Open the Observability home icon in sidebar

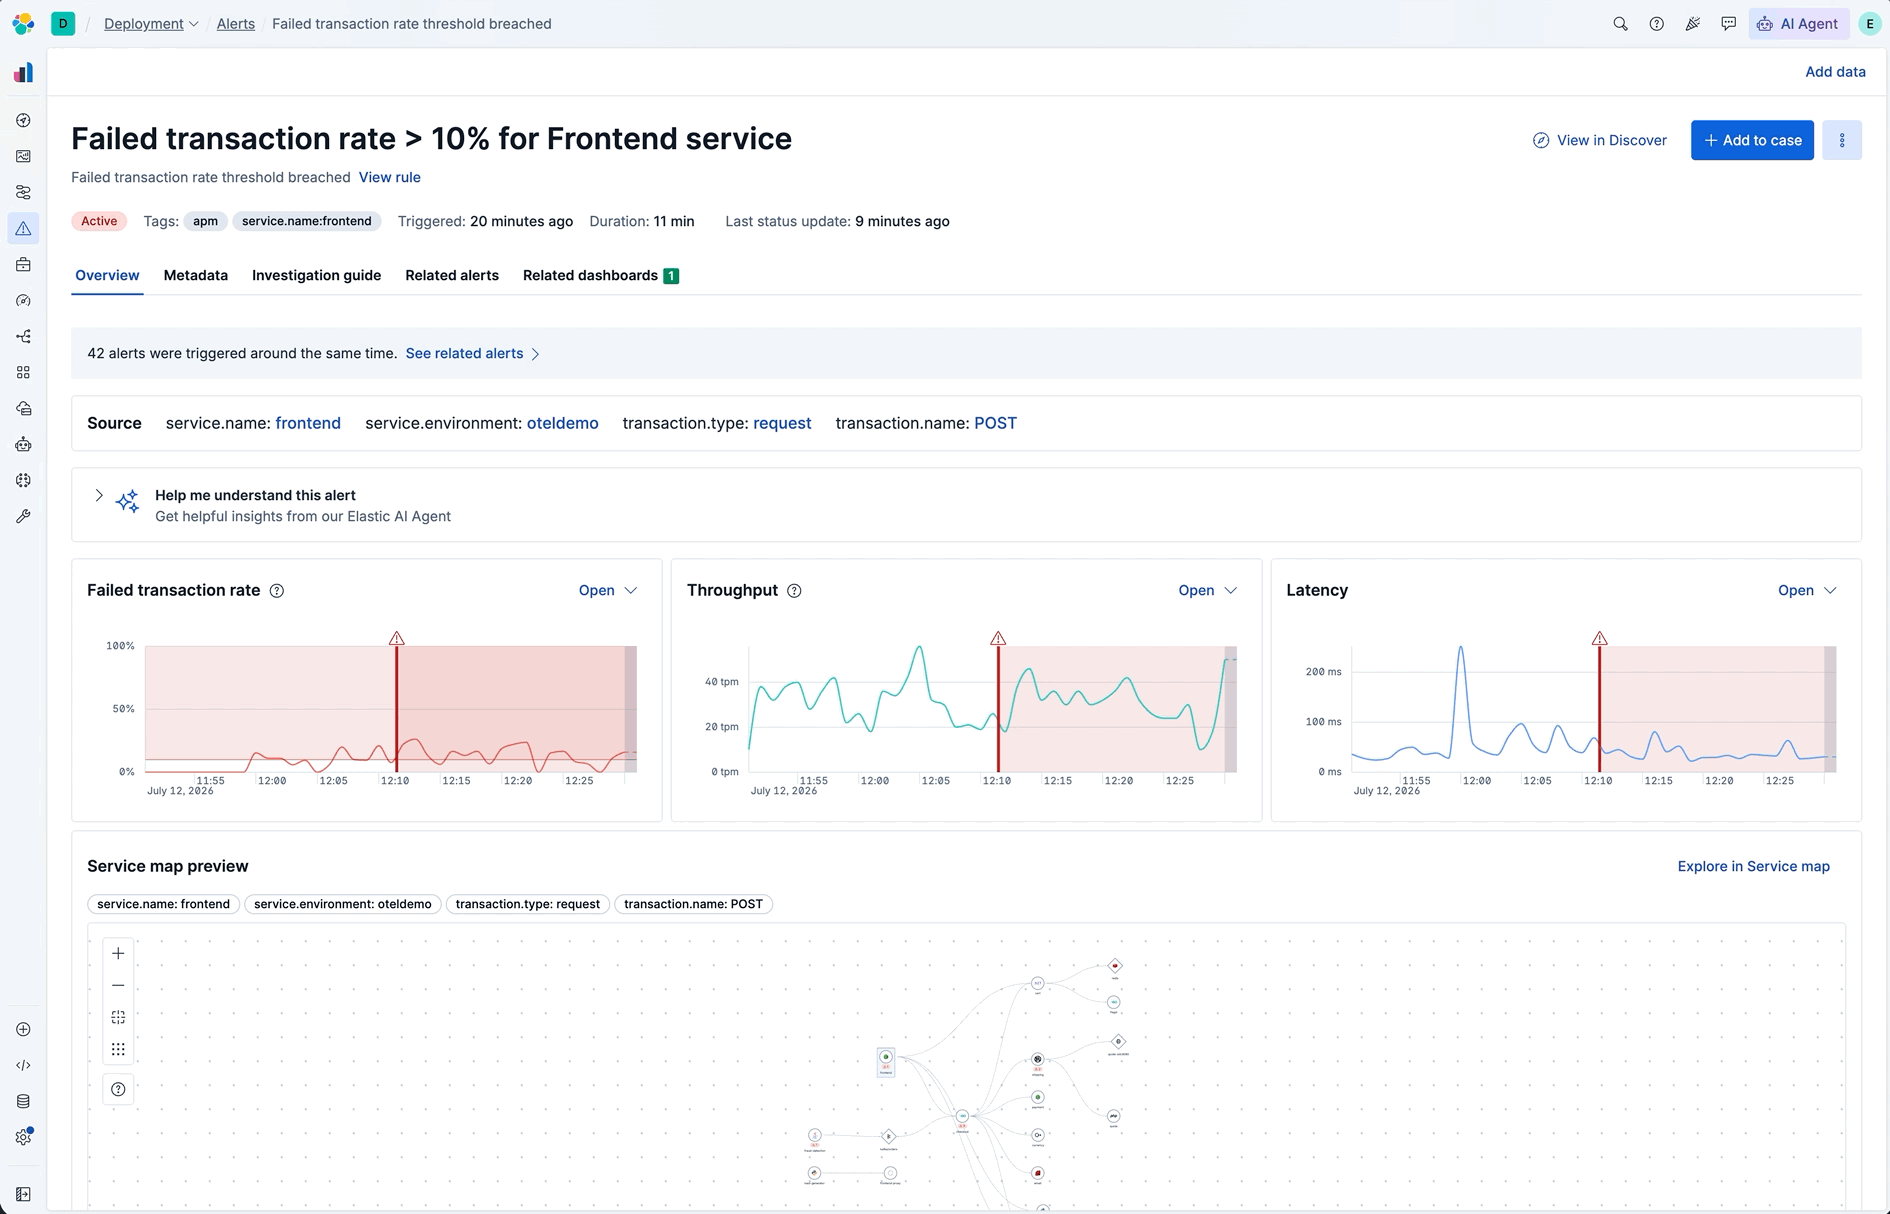coord(23,72)
